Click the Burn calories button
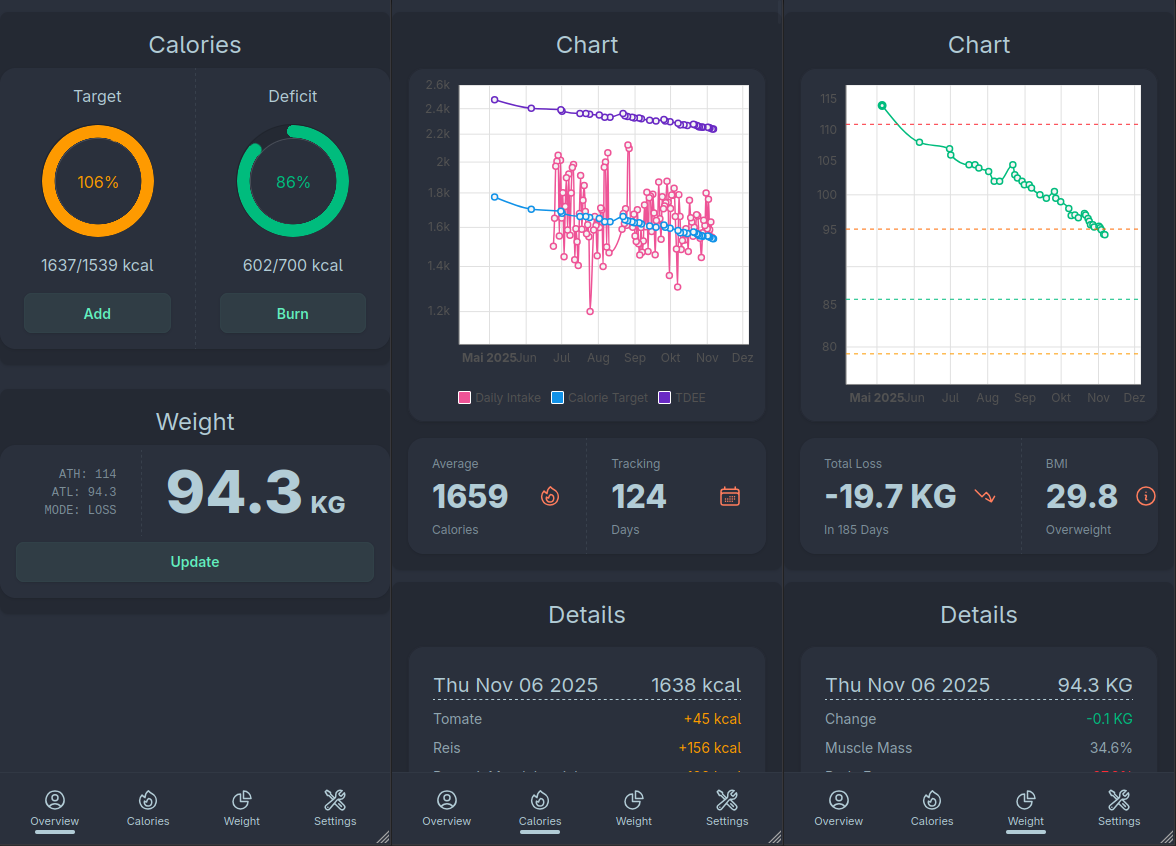The image size is (1176, 846). click(x=292, y=314)
